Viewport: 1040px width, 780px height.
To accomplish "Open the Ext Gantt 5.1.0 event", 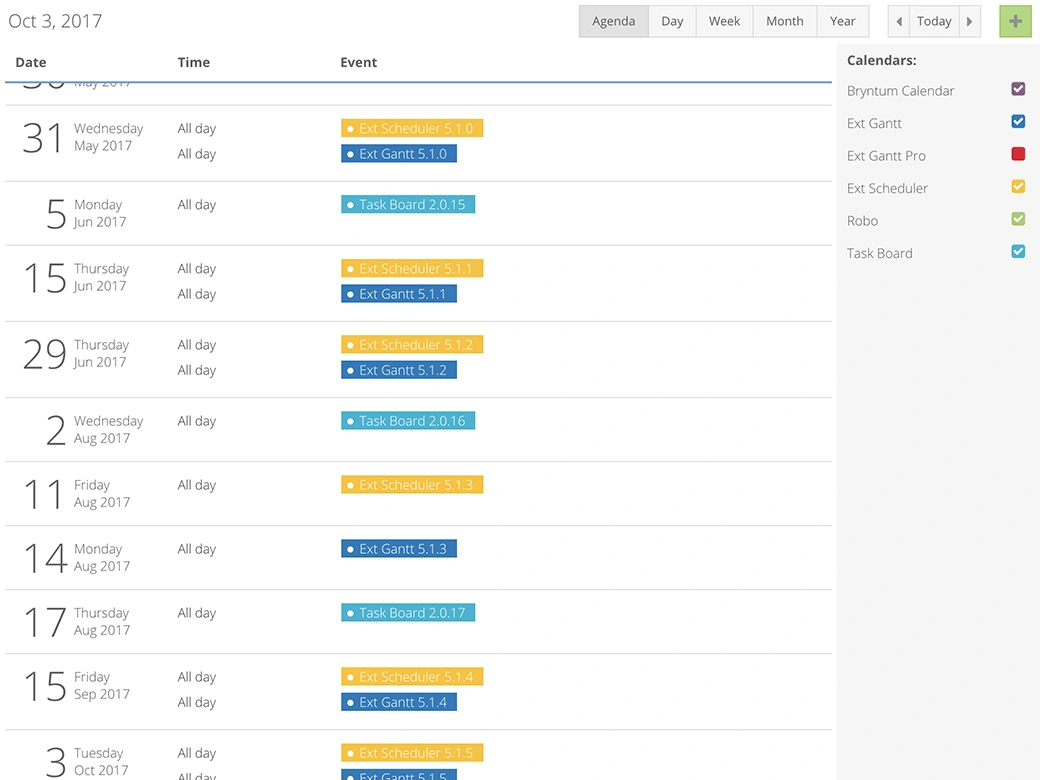I will 399,154.
